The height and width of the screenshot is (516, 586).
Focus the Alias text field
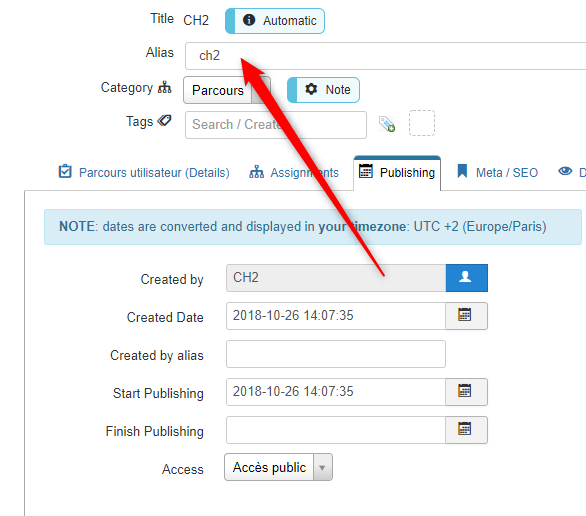[x=385, y=56]
